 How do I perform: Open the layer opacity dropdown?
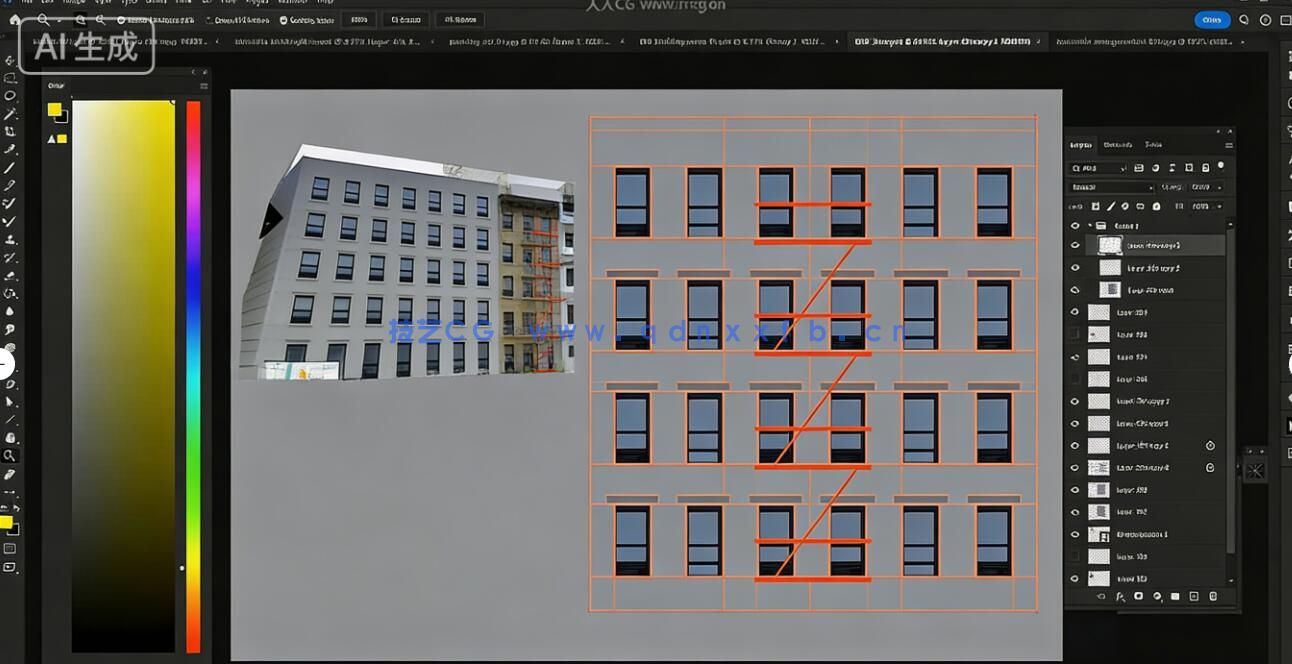click(1204, 187)
